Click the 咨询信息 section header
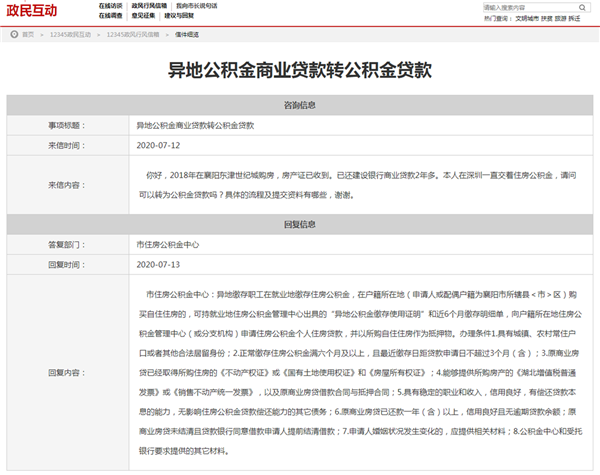Viewport: 600px width, 475px height. click(300, 105)
